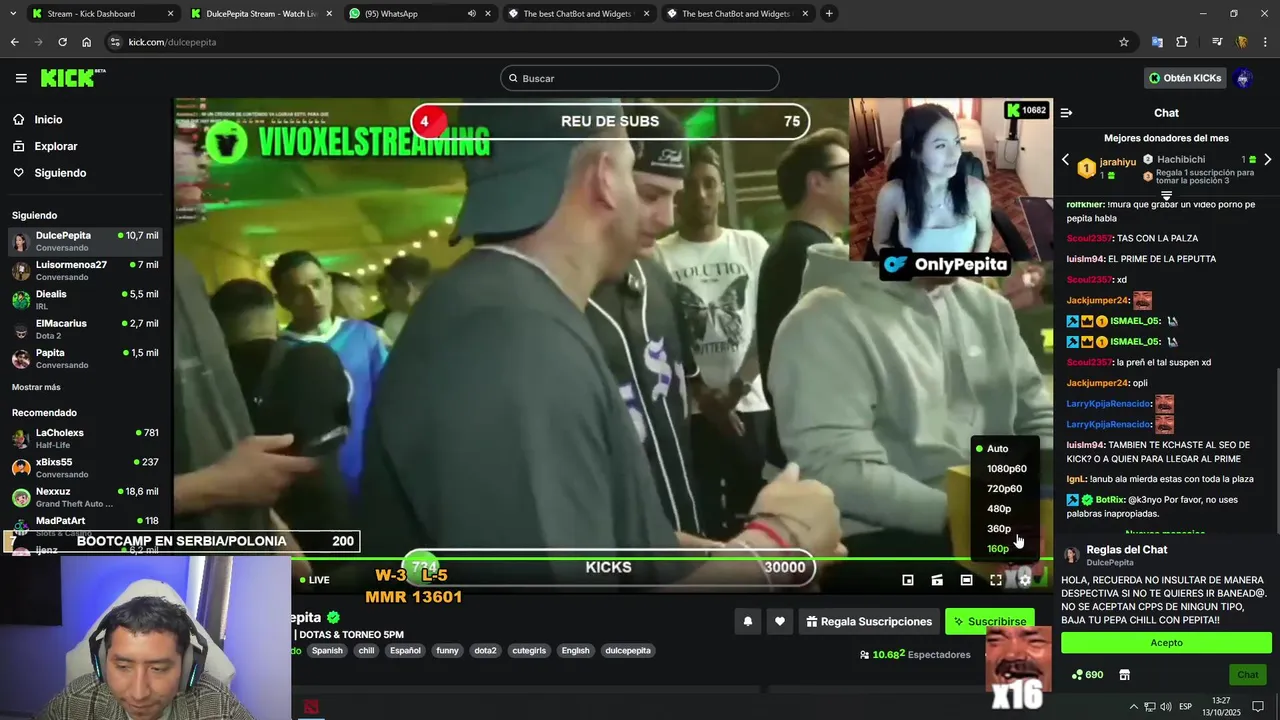Focus the Buscar search field
Screen dimensions: 1280x720
(640, 78)
